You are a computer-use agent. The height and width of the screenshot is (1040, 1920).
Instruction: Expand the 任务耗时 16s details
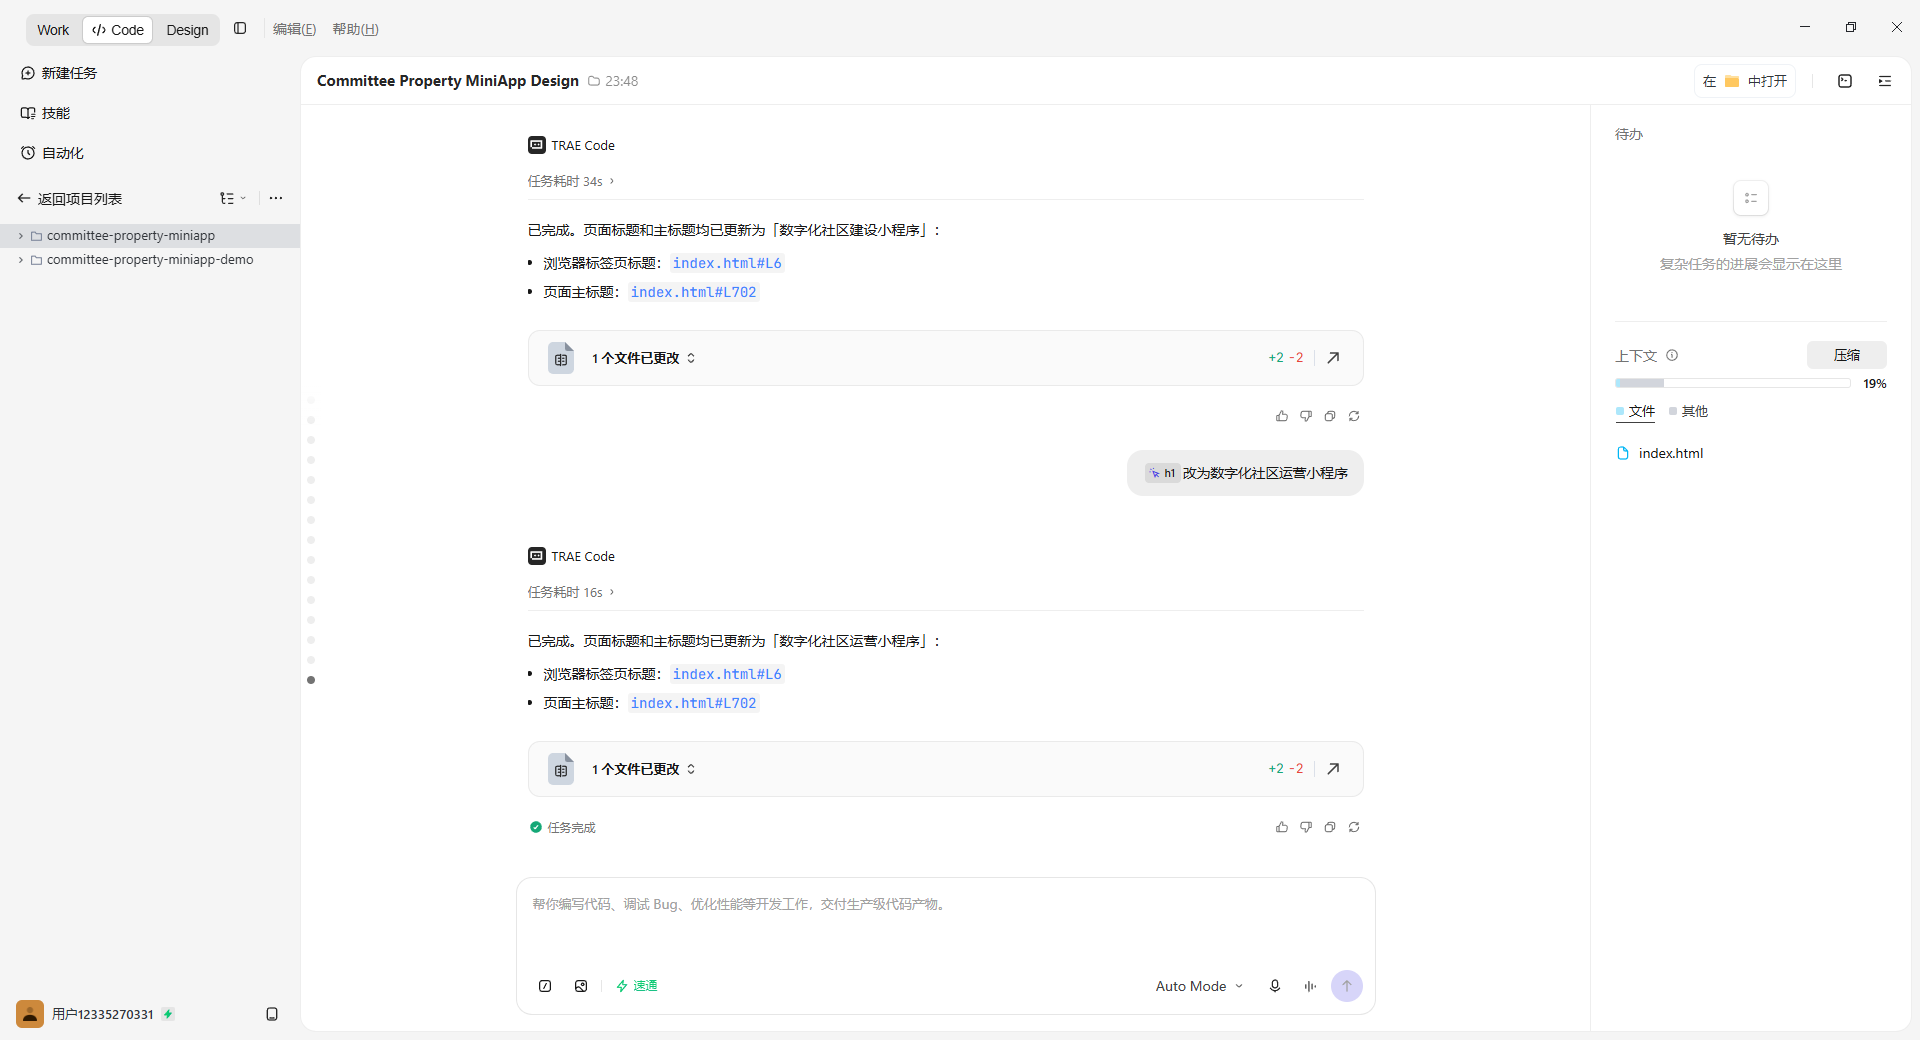tap(571, 592)
